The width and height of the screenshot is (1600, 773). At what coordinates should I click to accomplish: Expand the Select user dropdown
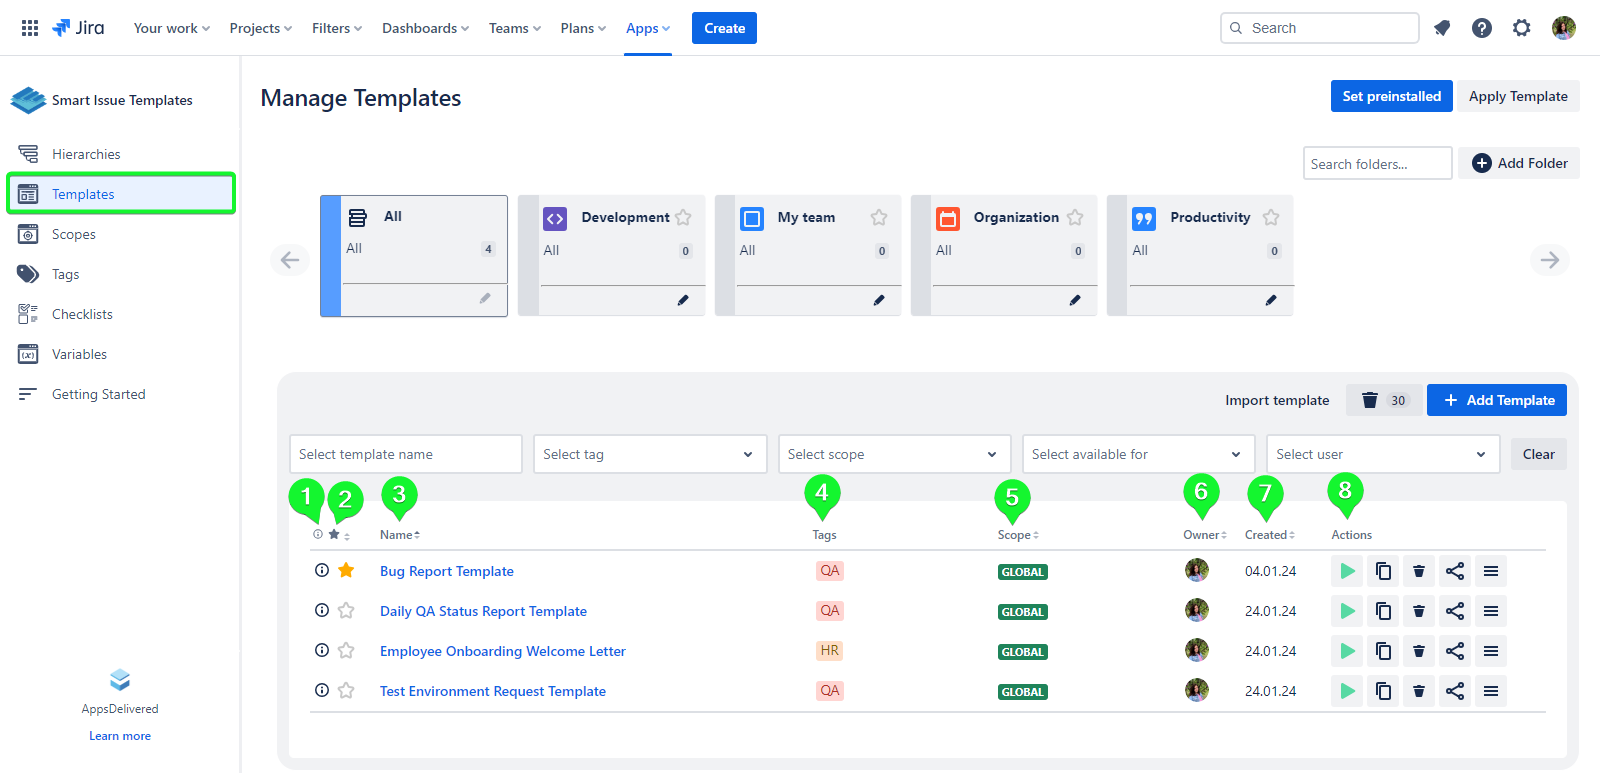[1382, 454]
